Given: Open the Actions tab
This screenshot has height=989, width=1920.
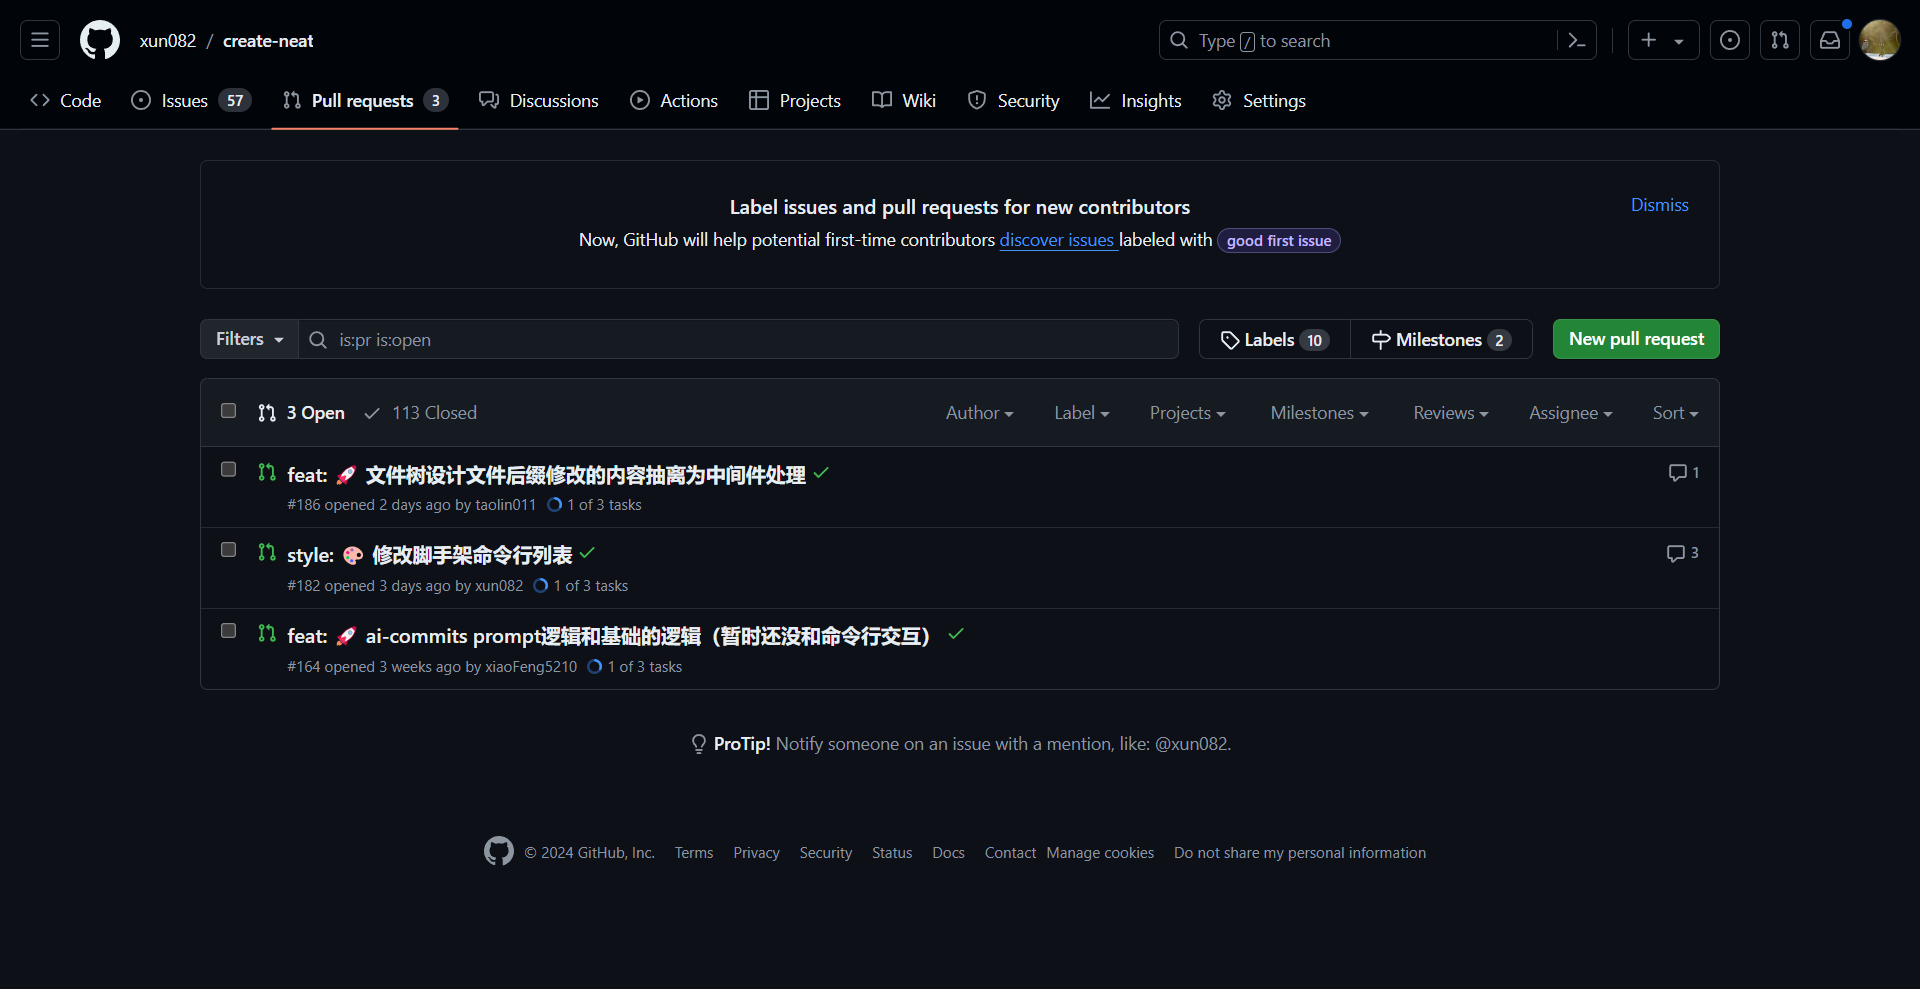Looking at the screenshot, I should tap(674, 100).
